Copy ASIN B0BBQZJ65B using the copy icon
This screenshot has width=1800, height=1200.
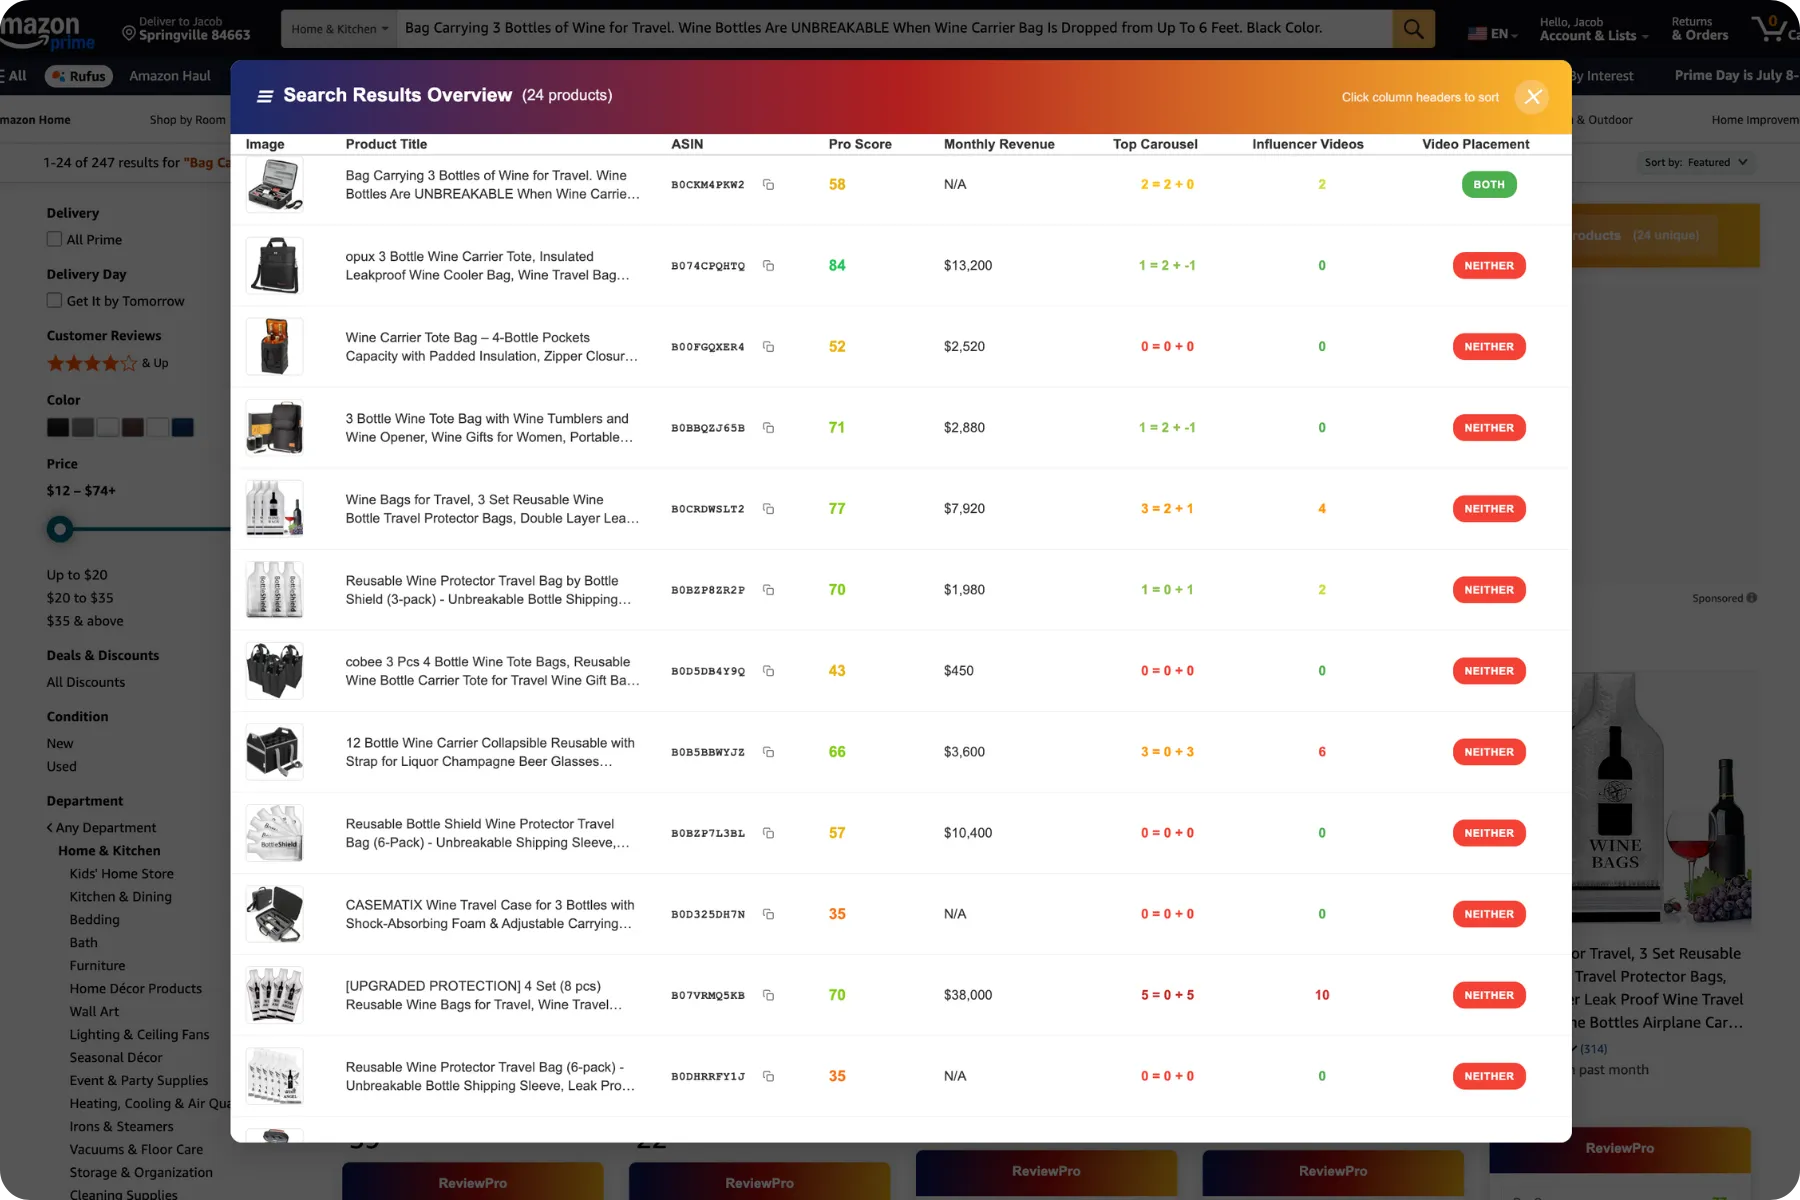[x=768, y=428]
